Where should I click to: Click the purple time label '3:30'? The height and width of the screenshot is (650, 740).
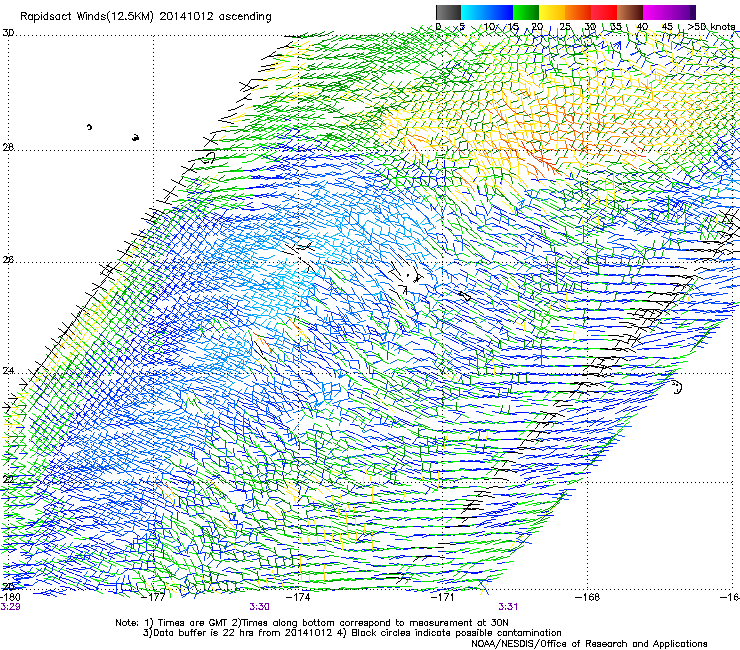point(260,607)
